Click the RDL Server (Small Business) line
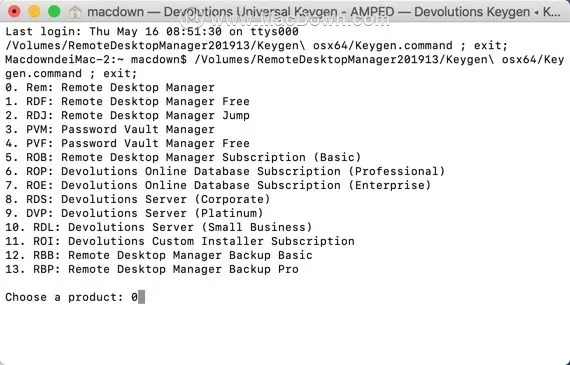This screenshot has width=570, height=365. [159, 227]
